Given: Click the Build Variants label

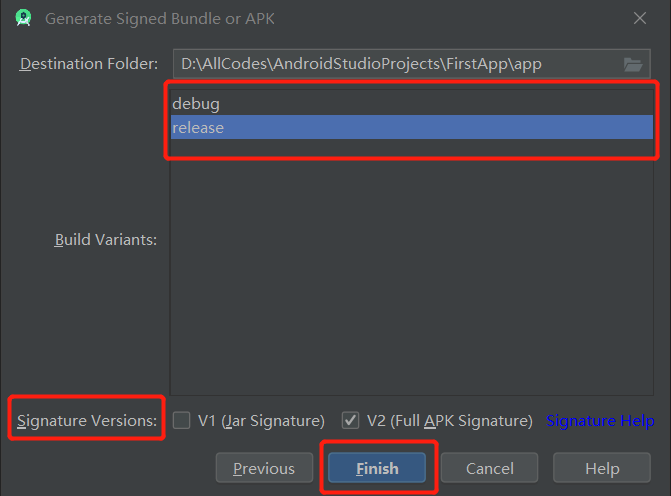Looking at the screenshot, I should [x=106, y=240].
